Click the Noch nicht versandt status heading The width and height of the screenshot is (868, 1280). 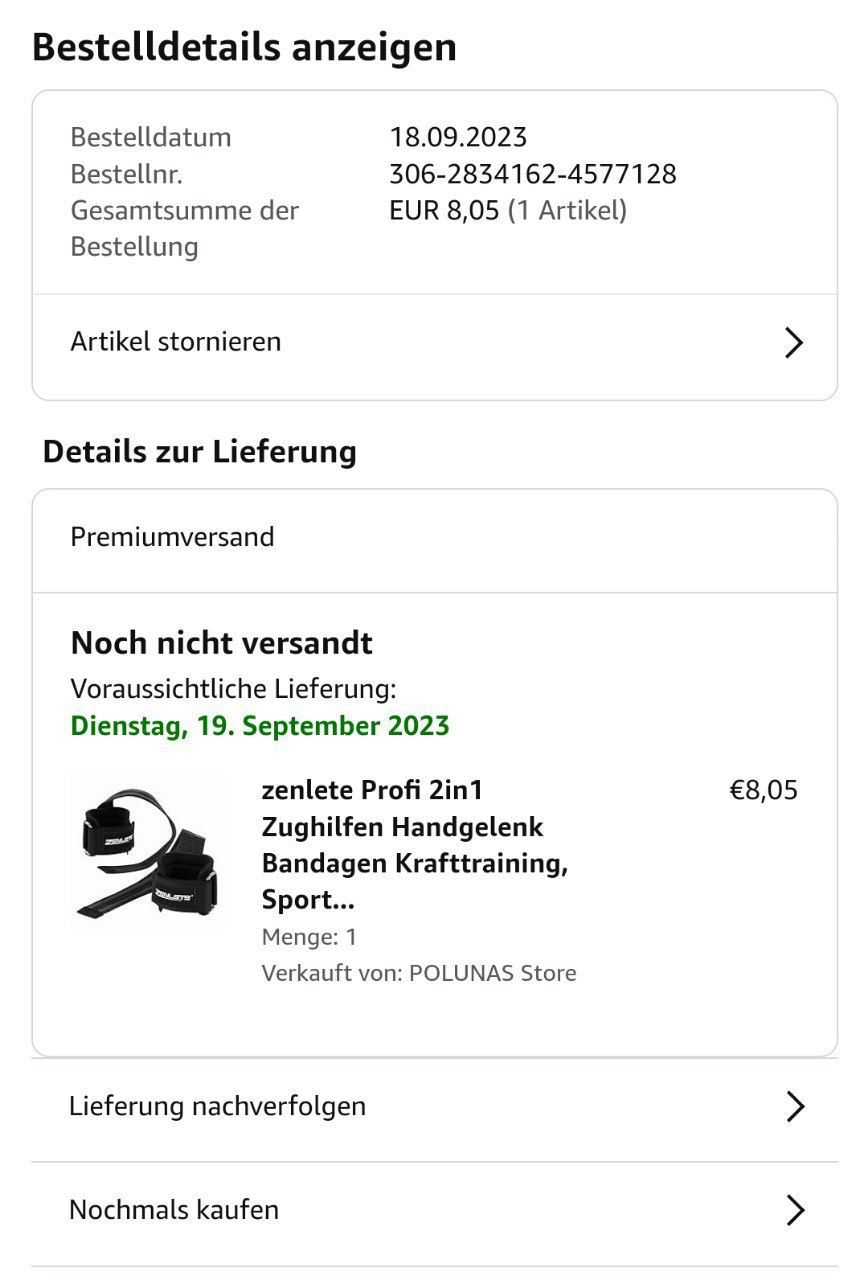(x=221, y=643)
